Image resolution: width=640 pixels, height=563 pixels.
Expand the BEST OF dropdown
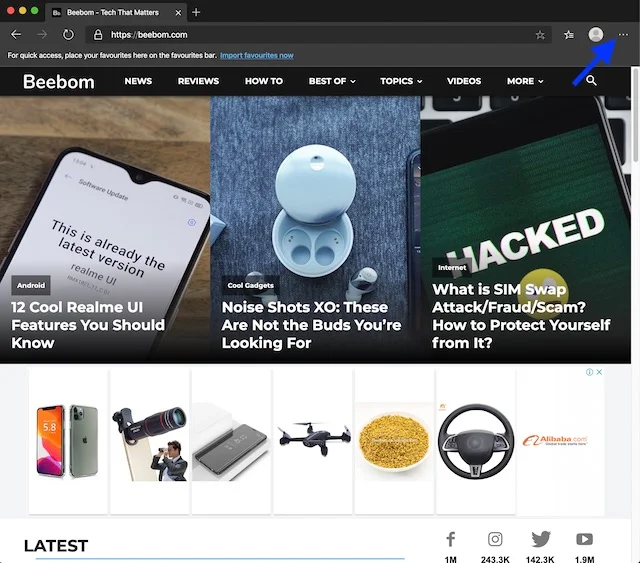tap(332, 81)
